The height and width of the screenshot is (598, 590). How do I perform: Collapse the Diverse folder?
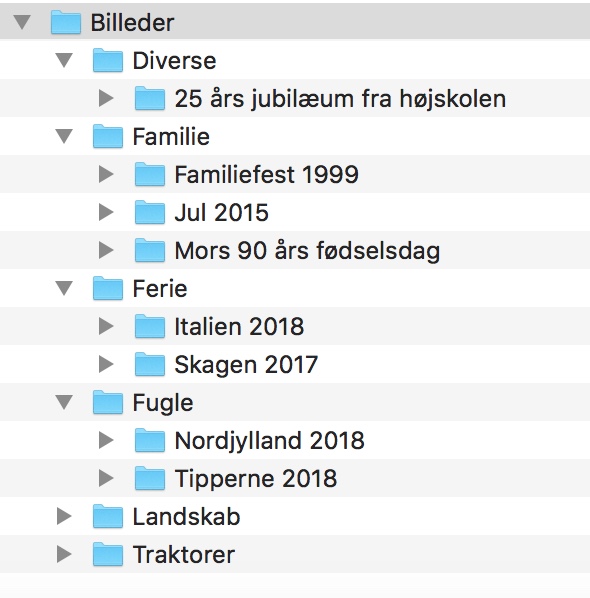[x=64, y=60]
